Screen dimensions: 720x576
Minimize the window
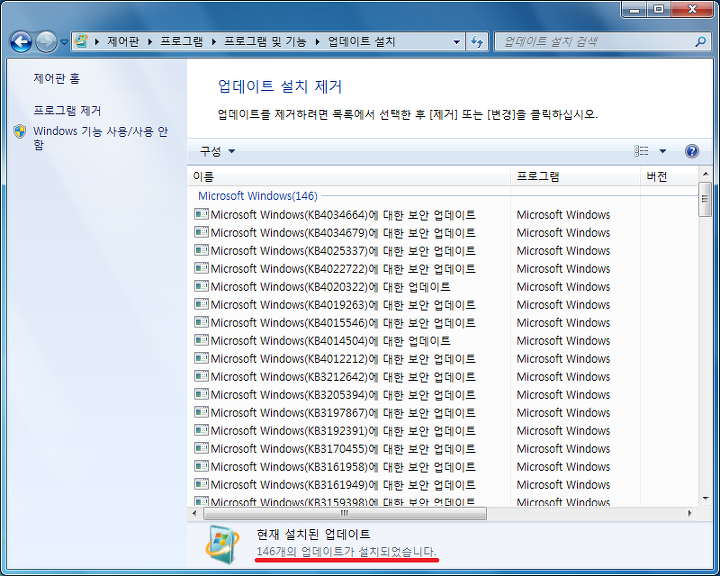coord(635,9)
